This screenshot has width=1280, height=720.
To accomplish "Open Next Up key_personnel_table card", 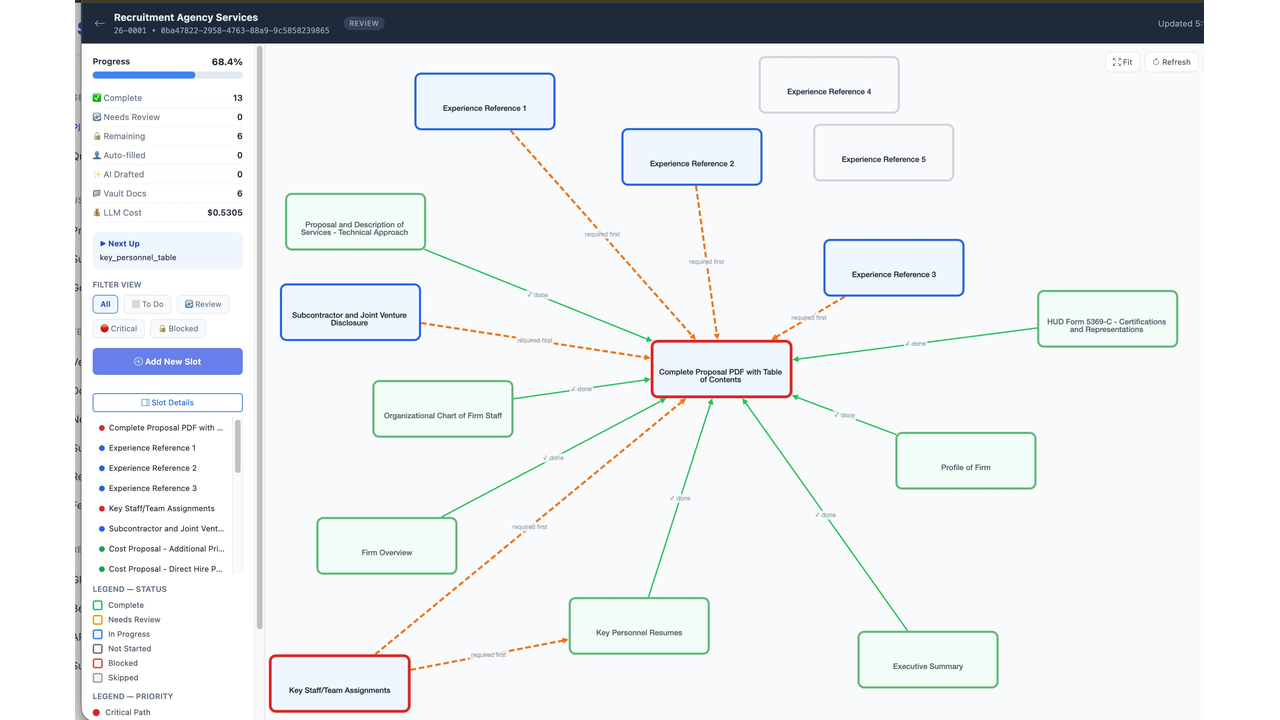I will click(167, 250).
